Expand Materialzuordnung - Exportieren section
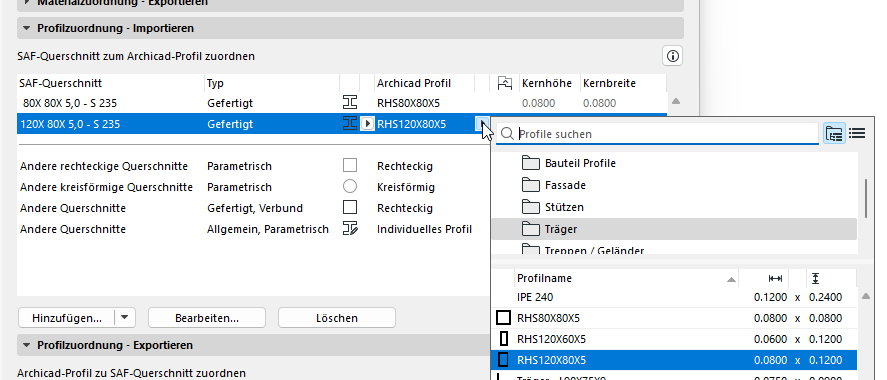Screen dimensions: 887x380 [26, 2]
